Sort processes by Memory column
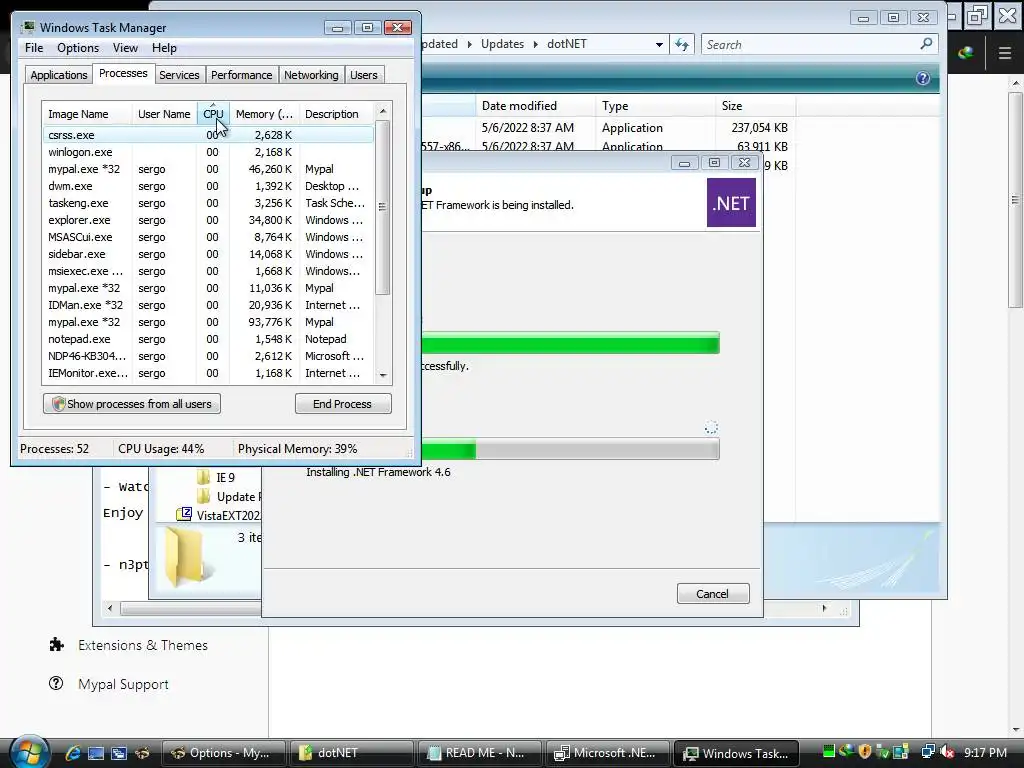This screenshot has width=1024, height=768. pos(264,114)
